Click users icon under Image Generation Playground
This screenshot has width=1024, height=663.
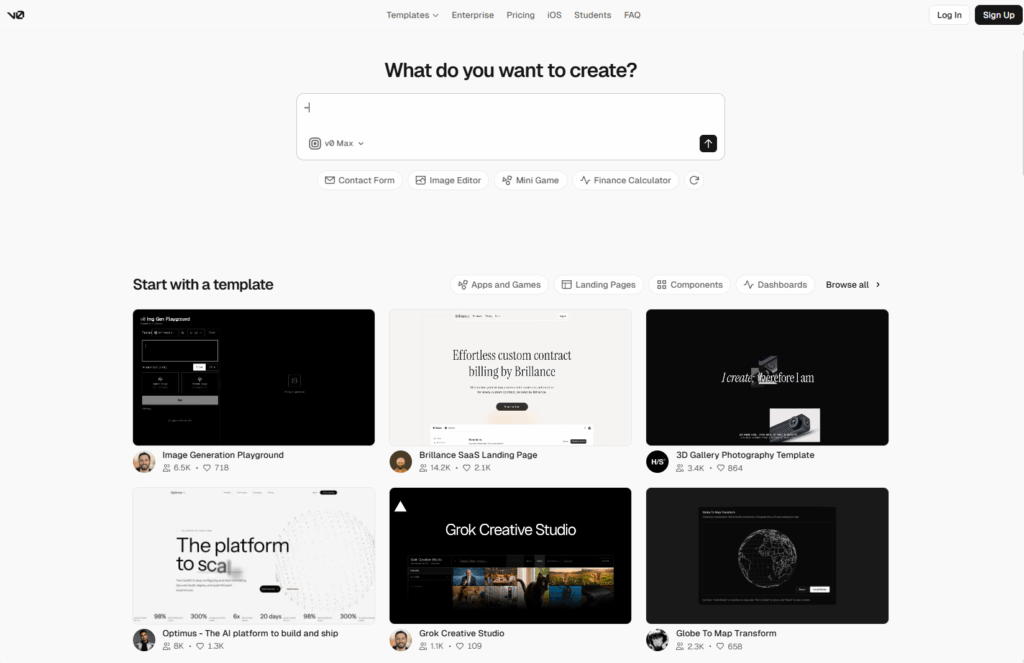167,468
